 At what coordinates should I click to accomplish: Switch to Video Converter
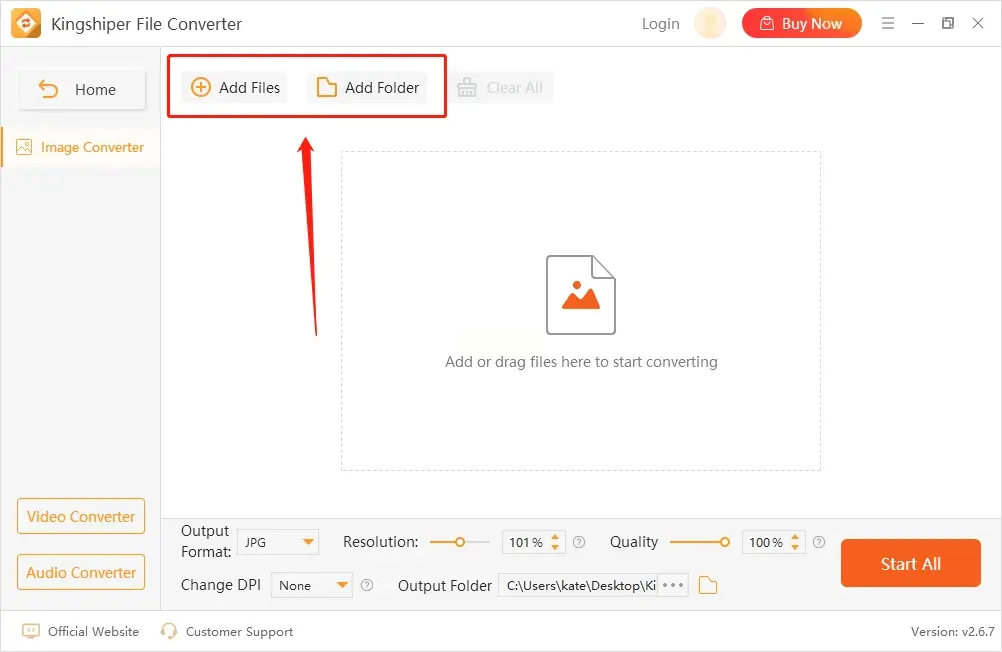[x=81, y=516]
